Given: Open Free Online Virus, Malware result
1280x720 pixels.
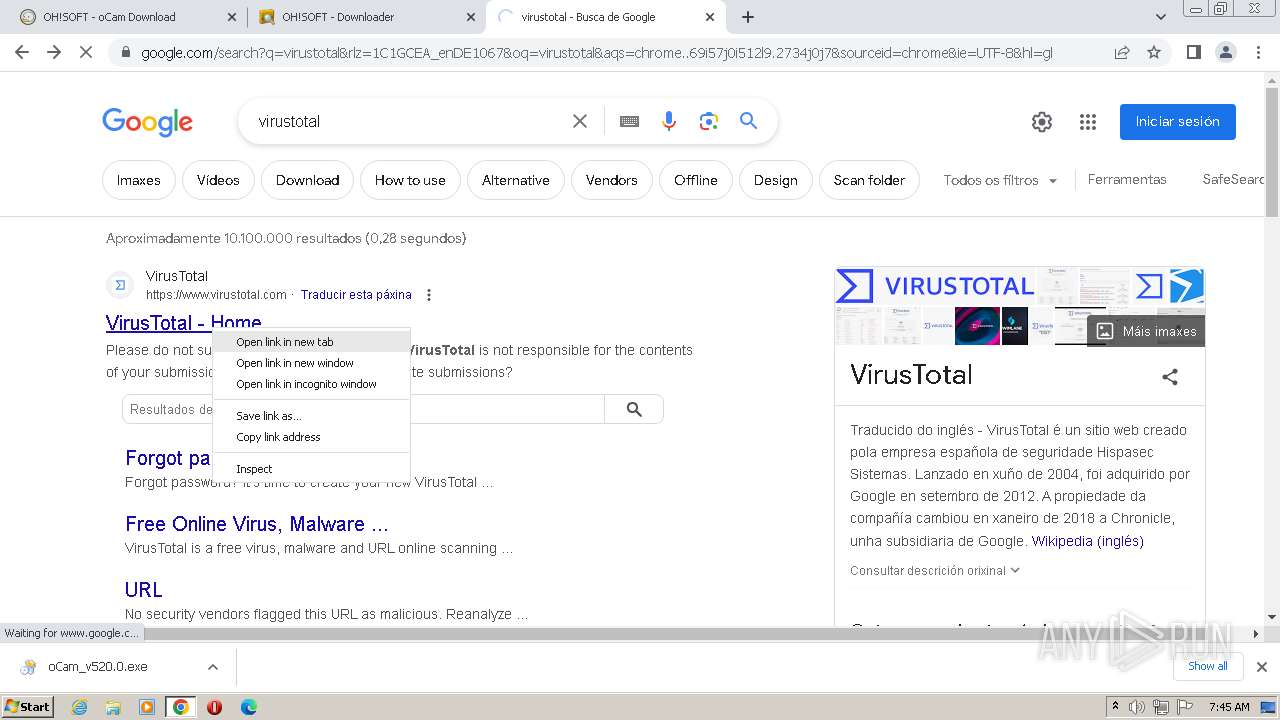Looking at the screenshot, I should pyautogui.click(x=257, y=524).
